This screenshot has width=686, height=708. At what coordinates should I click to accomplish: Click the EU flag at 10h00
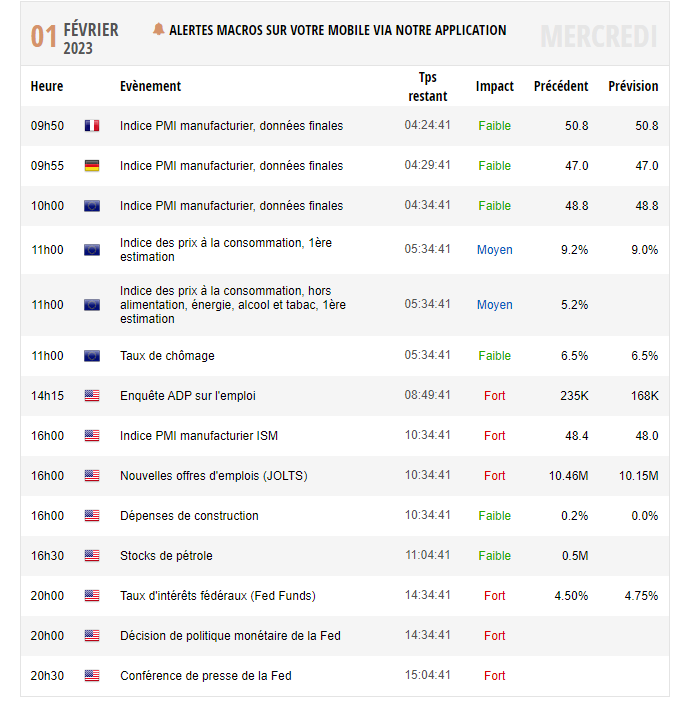pos(92,206)
